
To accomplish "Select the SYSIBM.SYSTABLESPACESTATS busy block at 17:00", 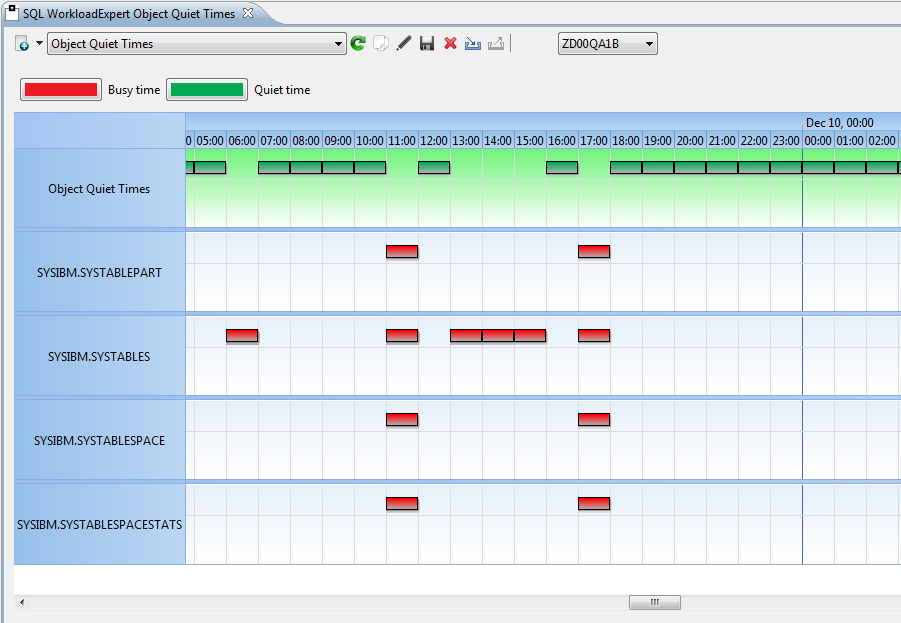I will (594, 504).
